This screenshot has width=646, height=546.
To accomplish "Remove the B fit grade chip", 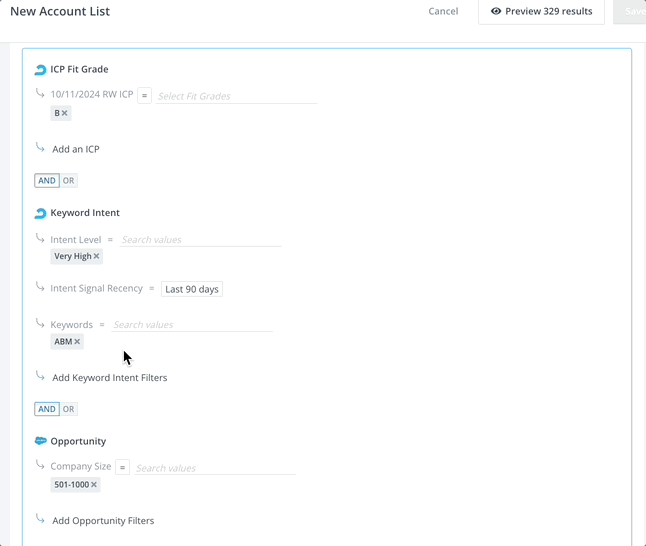I will (65, 114).
